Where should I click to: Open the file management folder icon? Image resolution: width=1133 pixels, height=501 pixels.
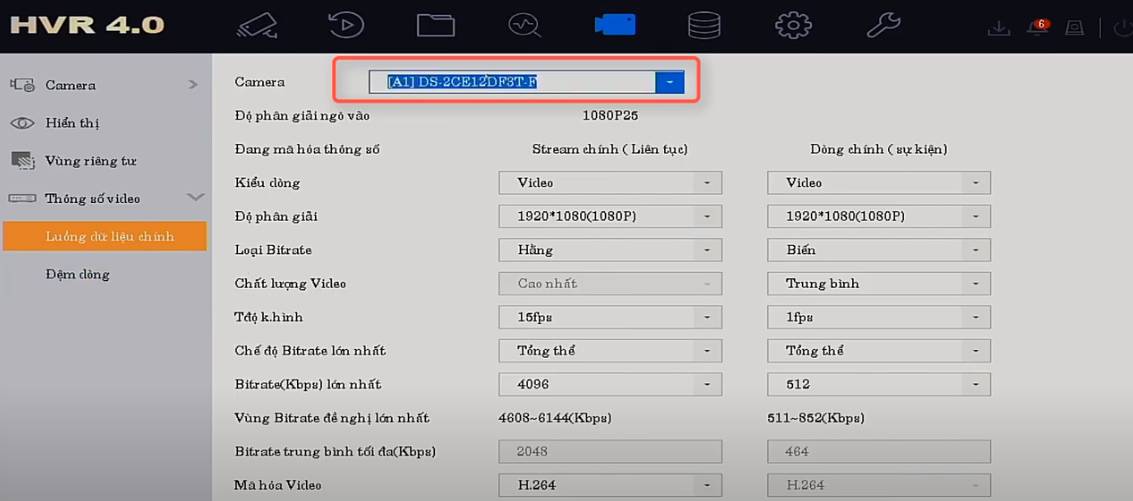click(436, 24)
